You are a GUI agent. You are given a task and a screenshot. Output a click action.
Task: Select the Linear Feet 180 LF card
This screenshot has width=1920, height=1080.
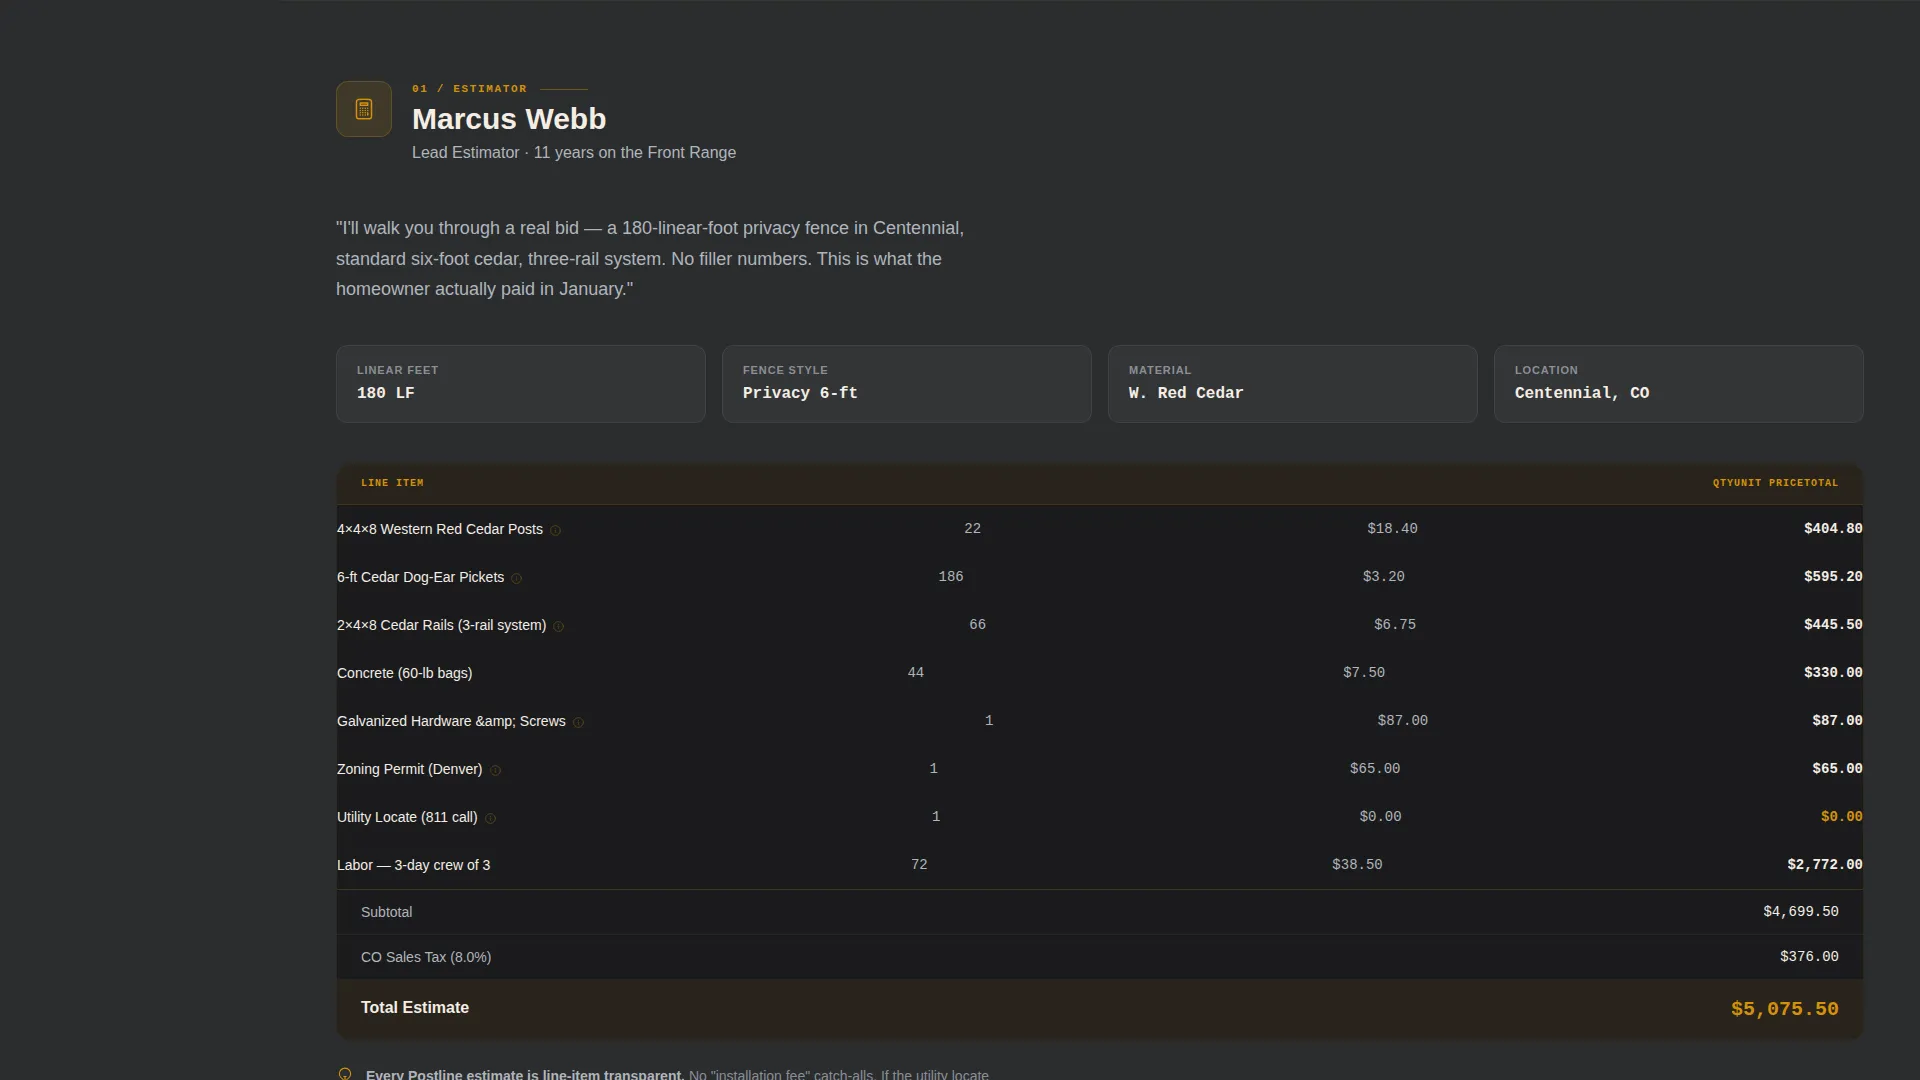[521, 384]
